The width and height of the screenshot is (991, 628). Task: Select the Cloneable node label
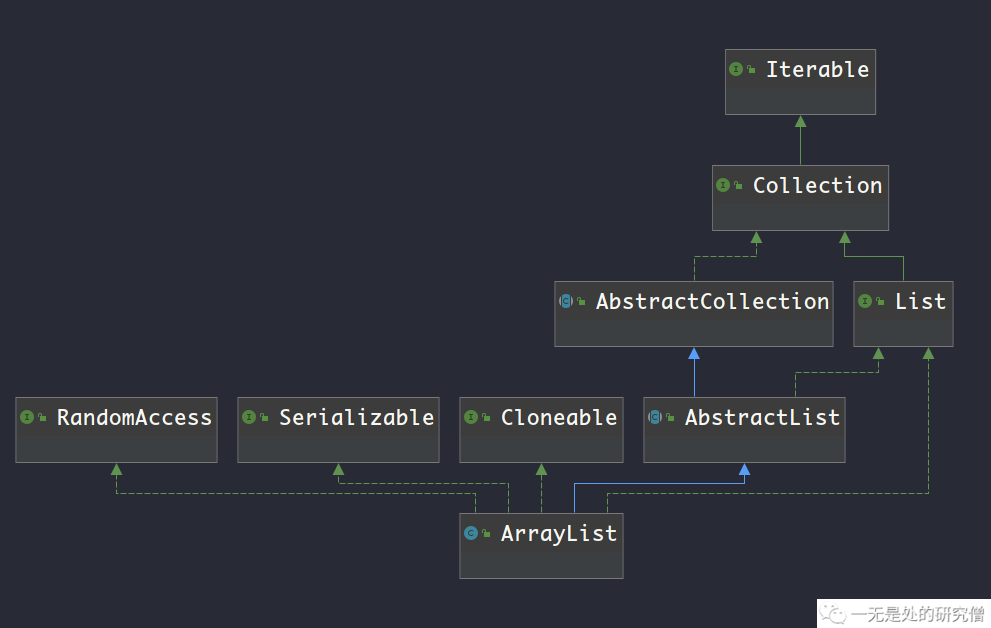558,417
